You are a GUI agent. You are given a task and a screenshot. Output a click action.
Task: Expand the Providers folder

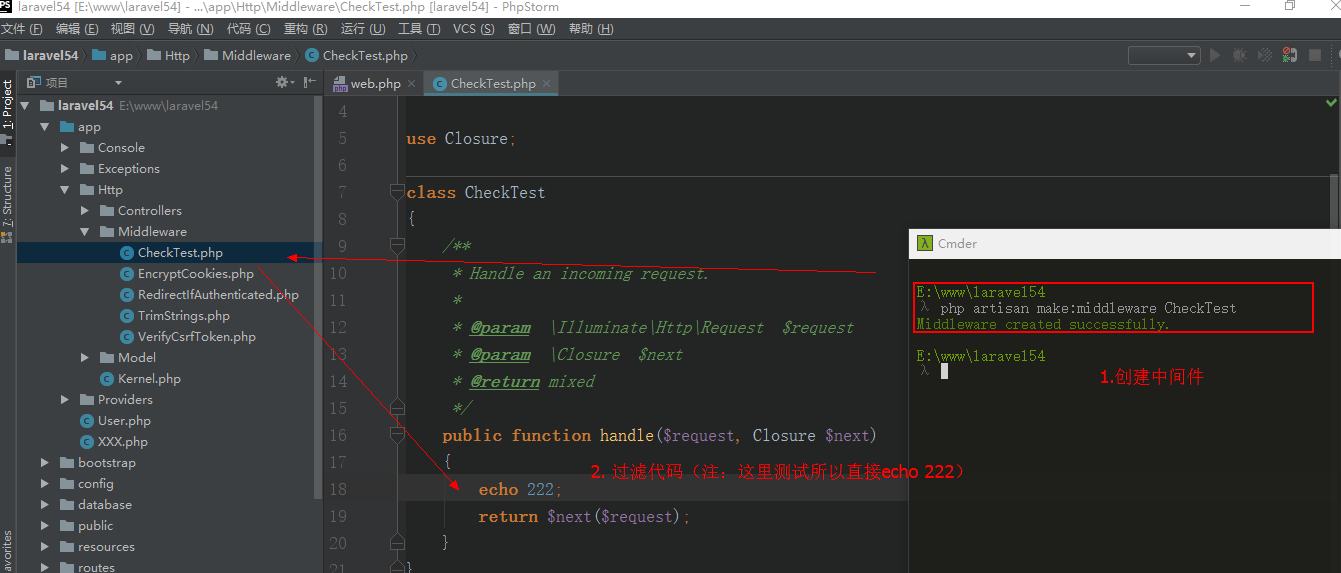point(65,400)
